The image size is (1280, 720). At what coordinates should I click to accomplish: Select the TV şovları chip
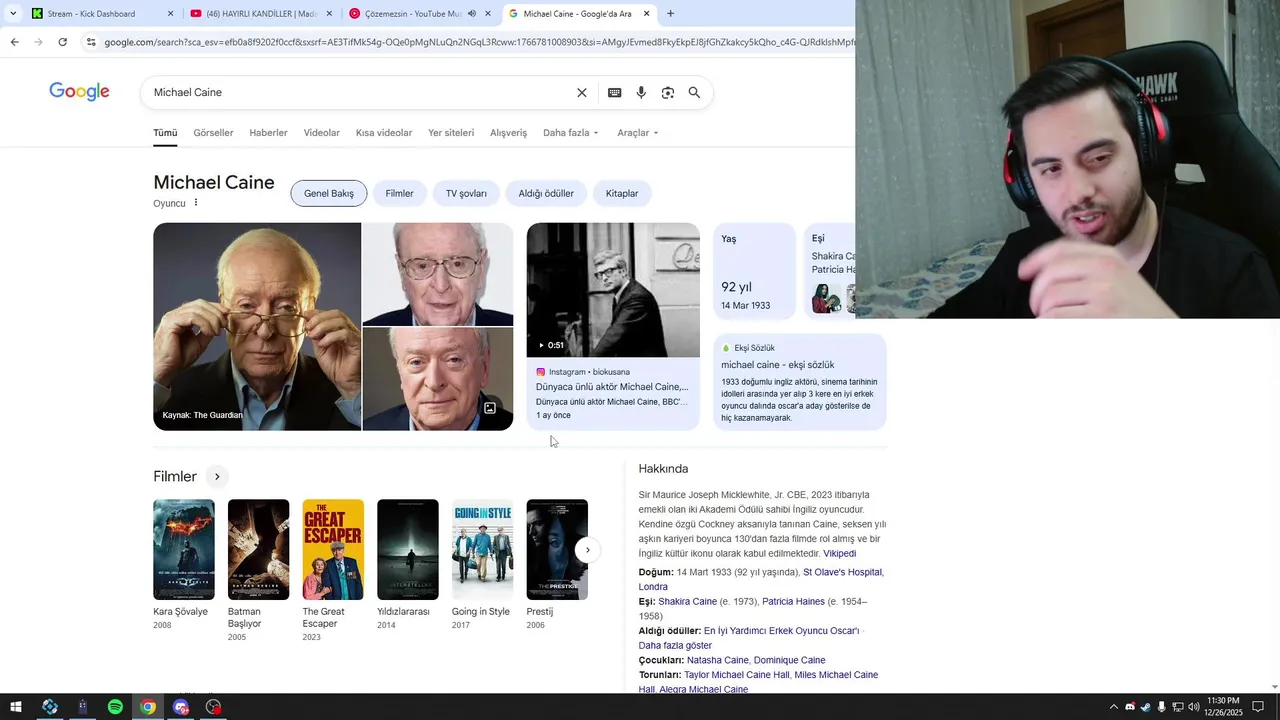(x=466, y=193)
